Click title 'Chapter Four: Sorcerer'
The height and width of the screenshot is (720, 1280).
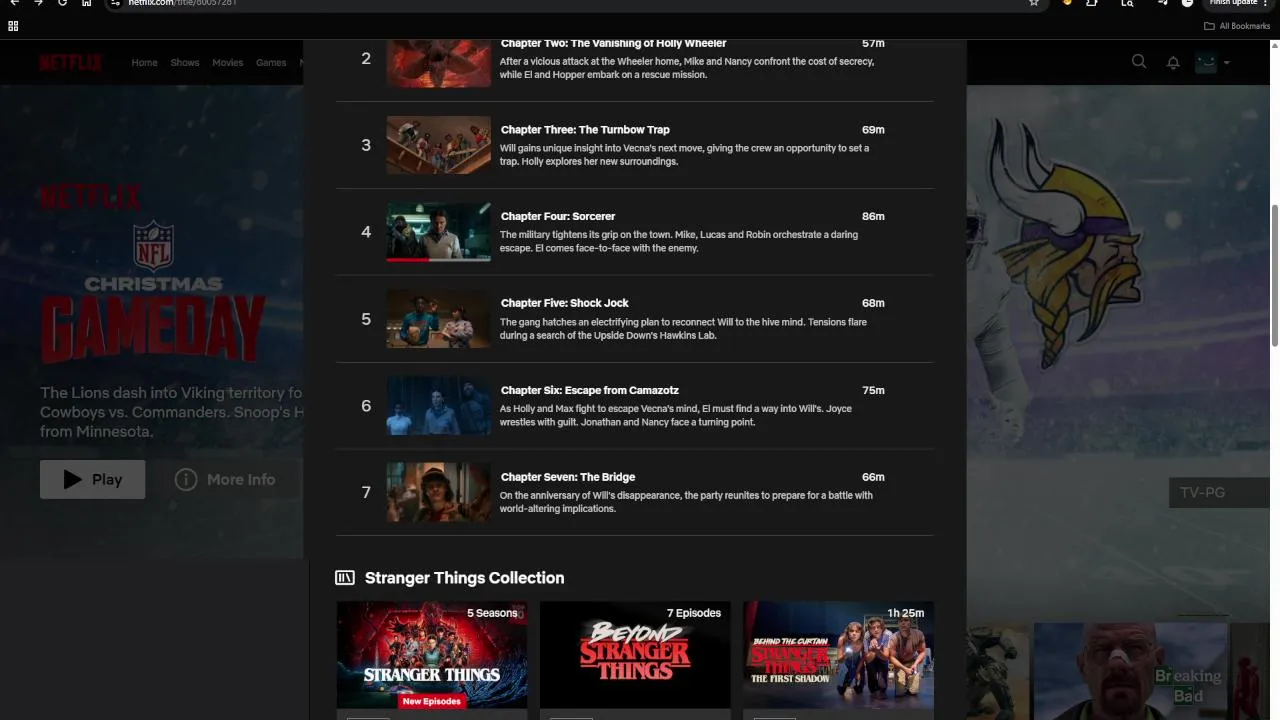pyautogui.click(x=557, y=217)
